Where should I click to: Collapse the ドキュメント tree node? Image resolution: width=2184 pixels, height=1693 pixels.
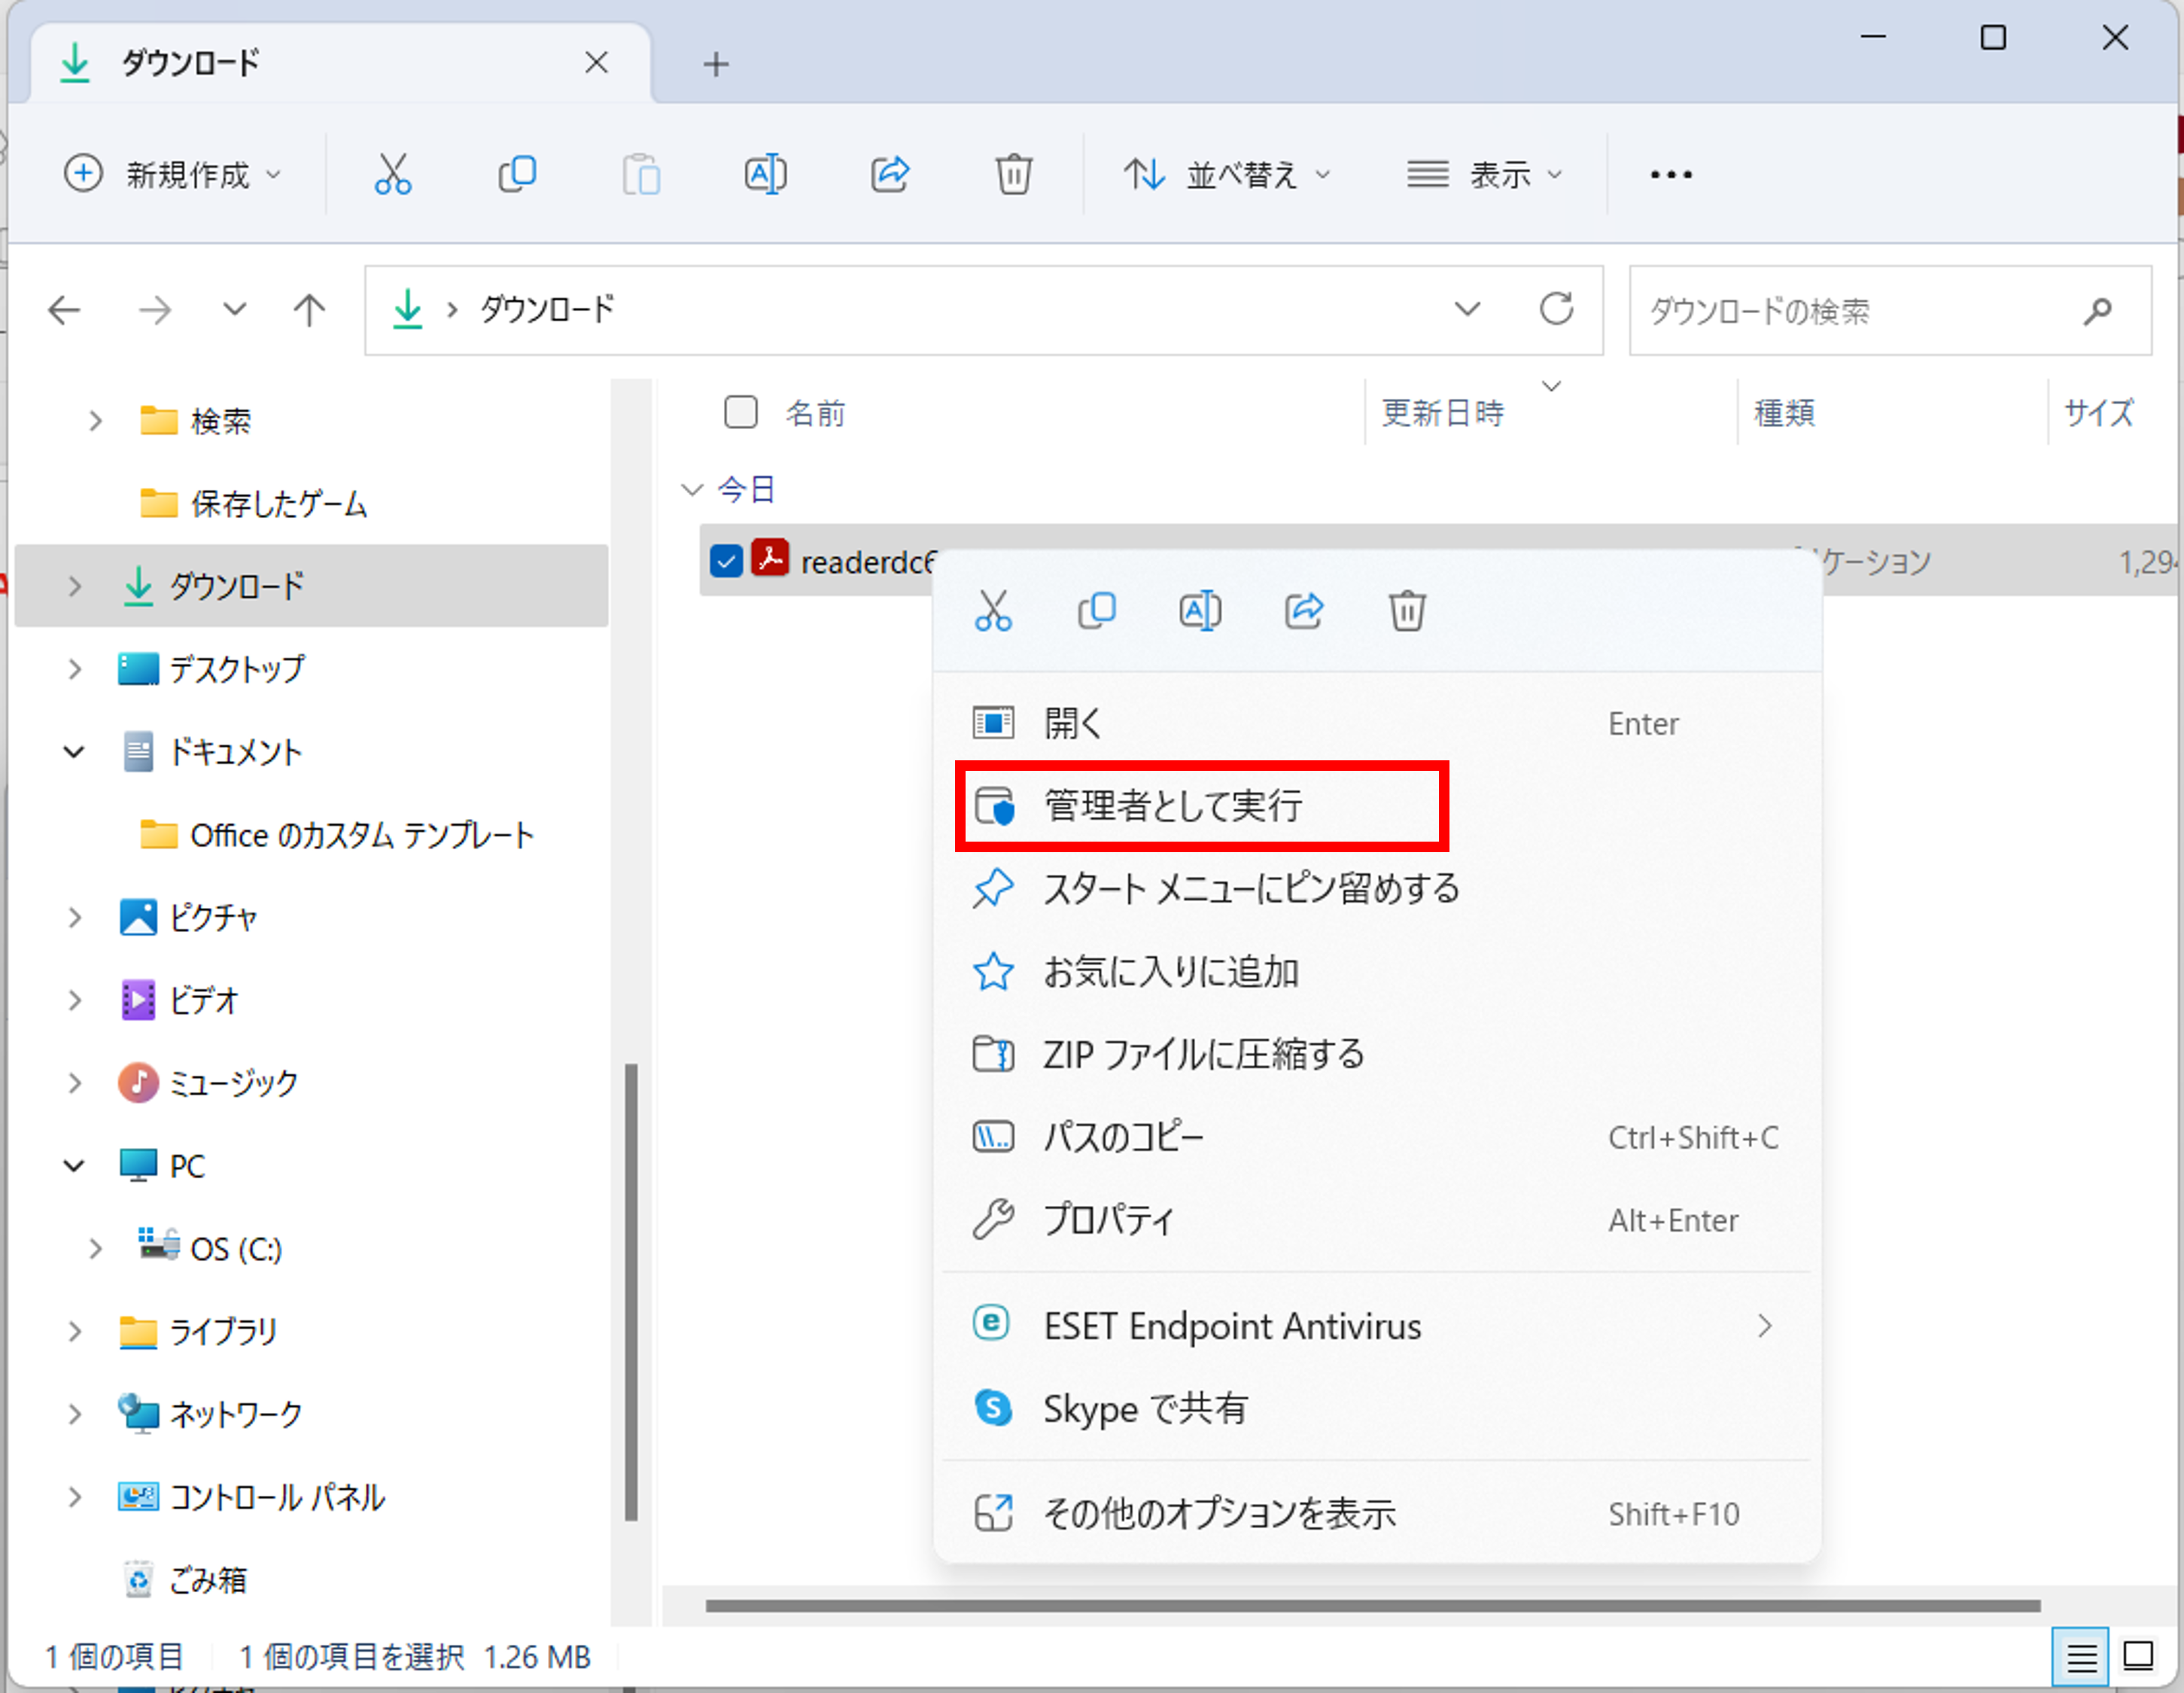point(74,752)
